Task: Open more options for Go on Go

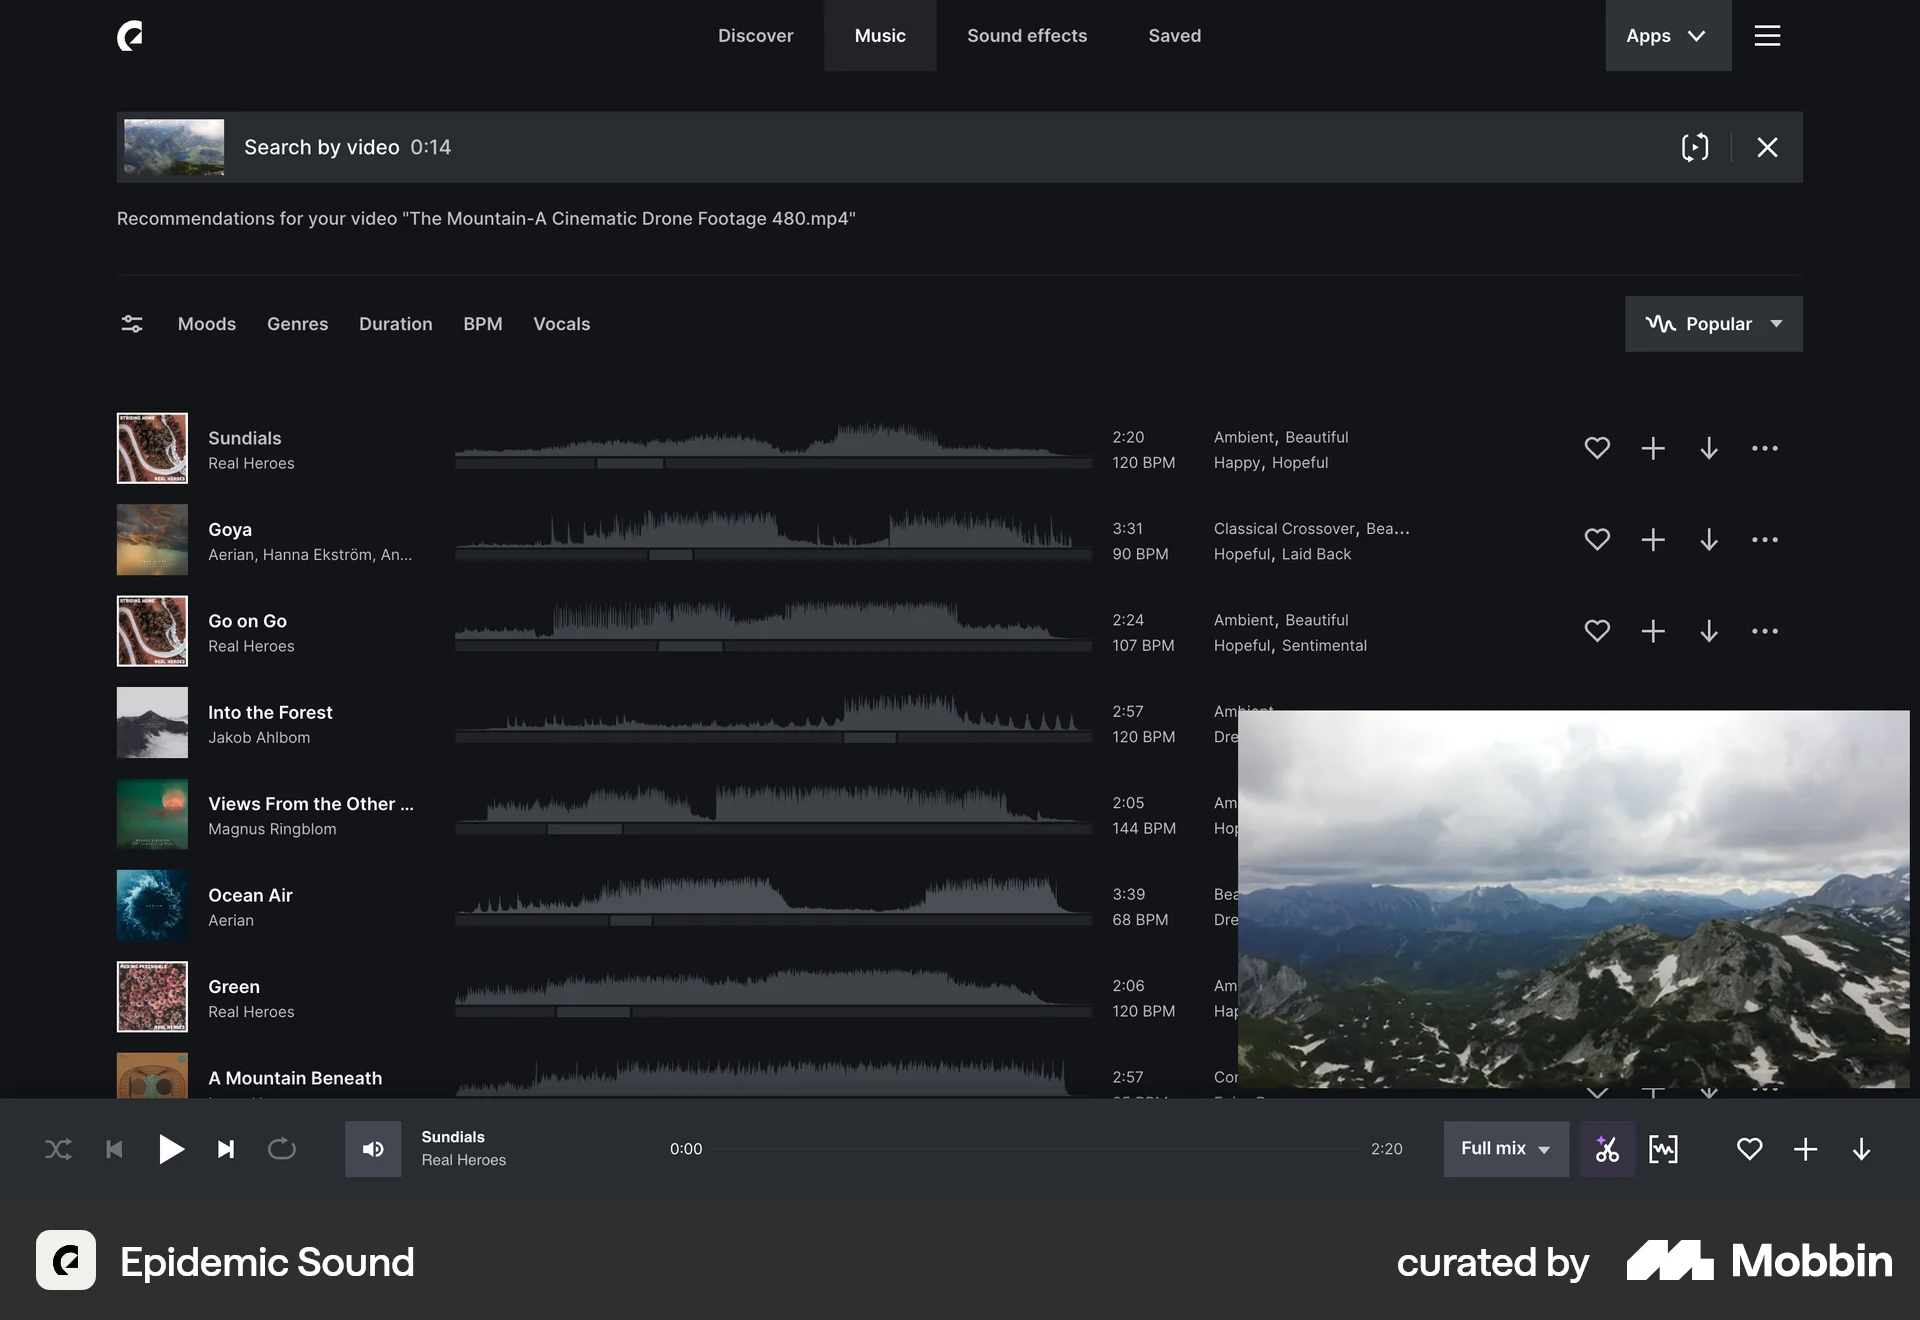Action: 1765,631
